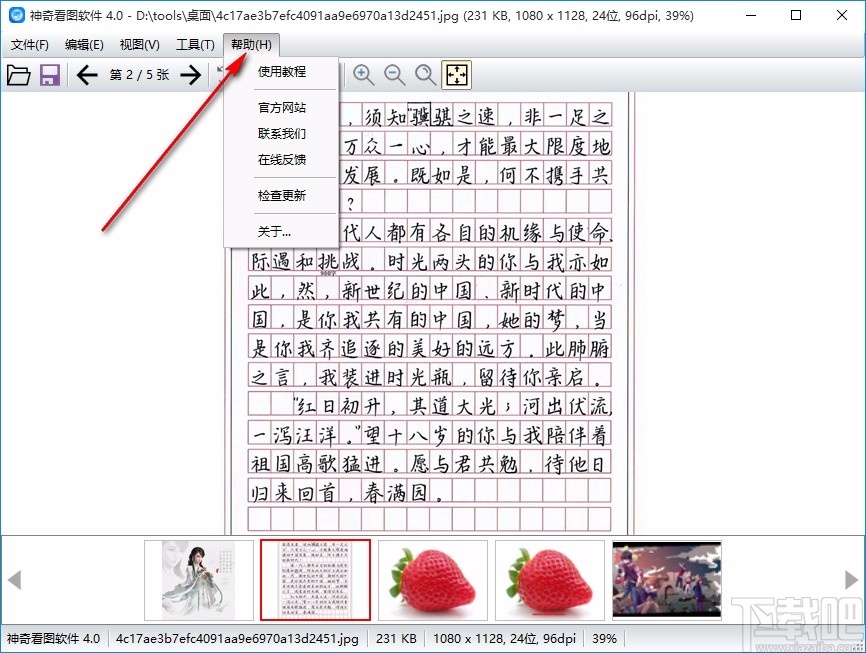Open the 编辑(E) menu
Screen dimensions: 866x653
(84, 44)
